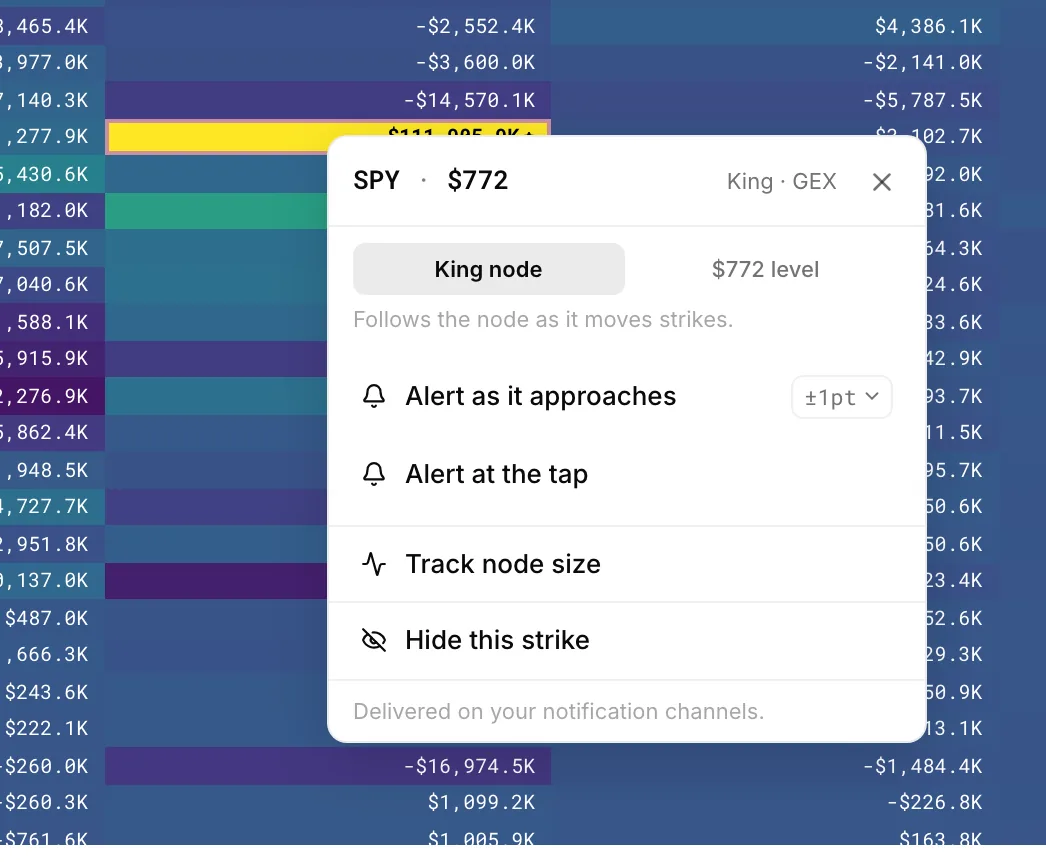Click the -$14,570.1K cell
The width and height of the screenshot is (1046, 862).
[328, 100]
